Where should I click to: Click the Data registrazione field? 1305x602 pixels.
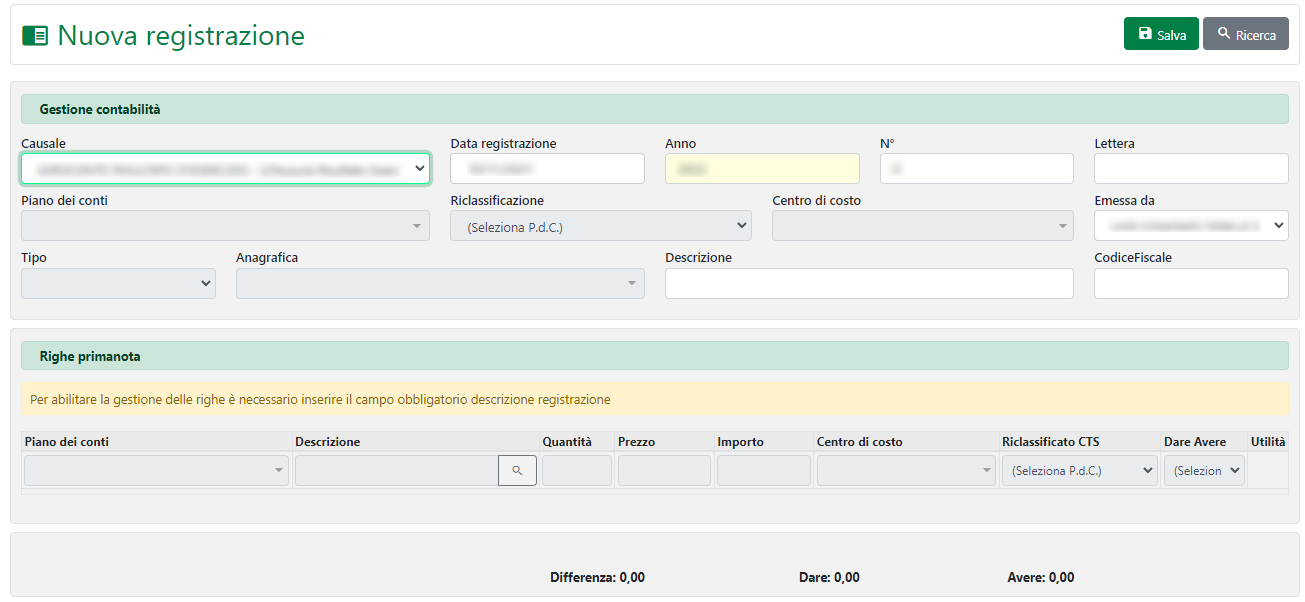[547, 169]
